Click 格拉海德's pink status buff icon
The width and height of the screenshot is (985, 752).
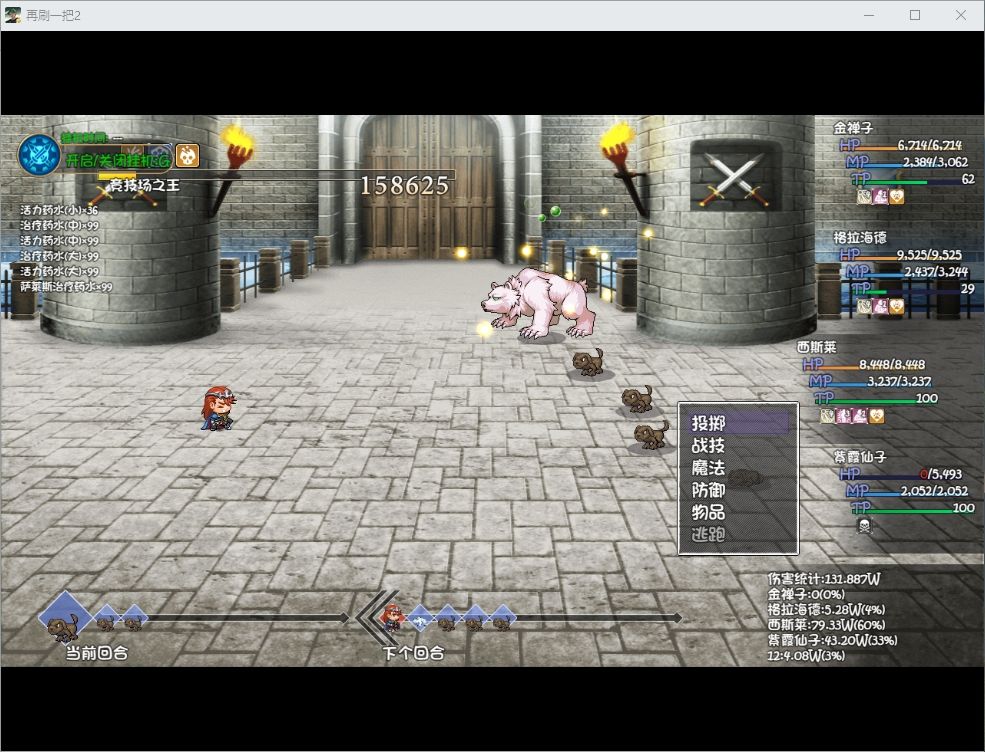[x=880, y=306]
